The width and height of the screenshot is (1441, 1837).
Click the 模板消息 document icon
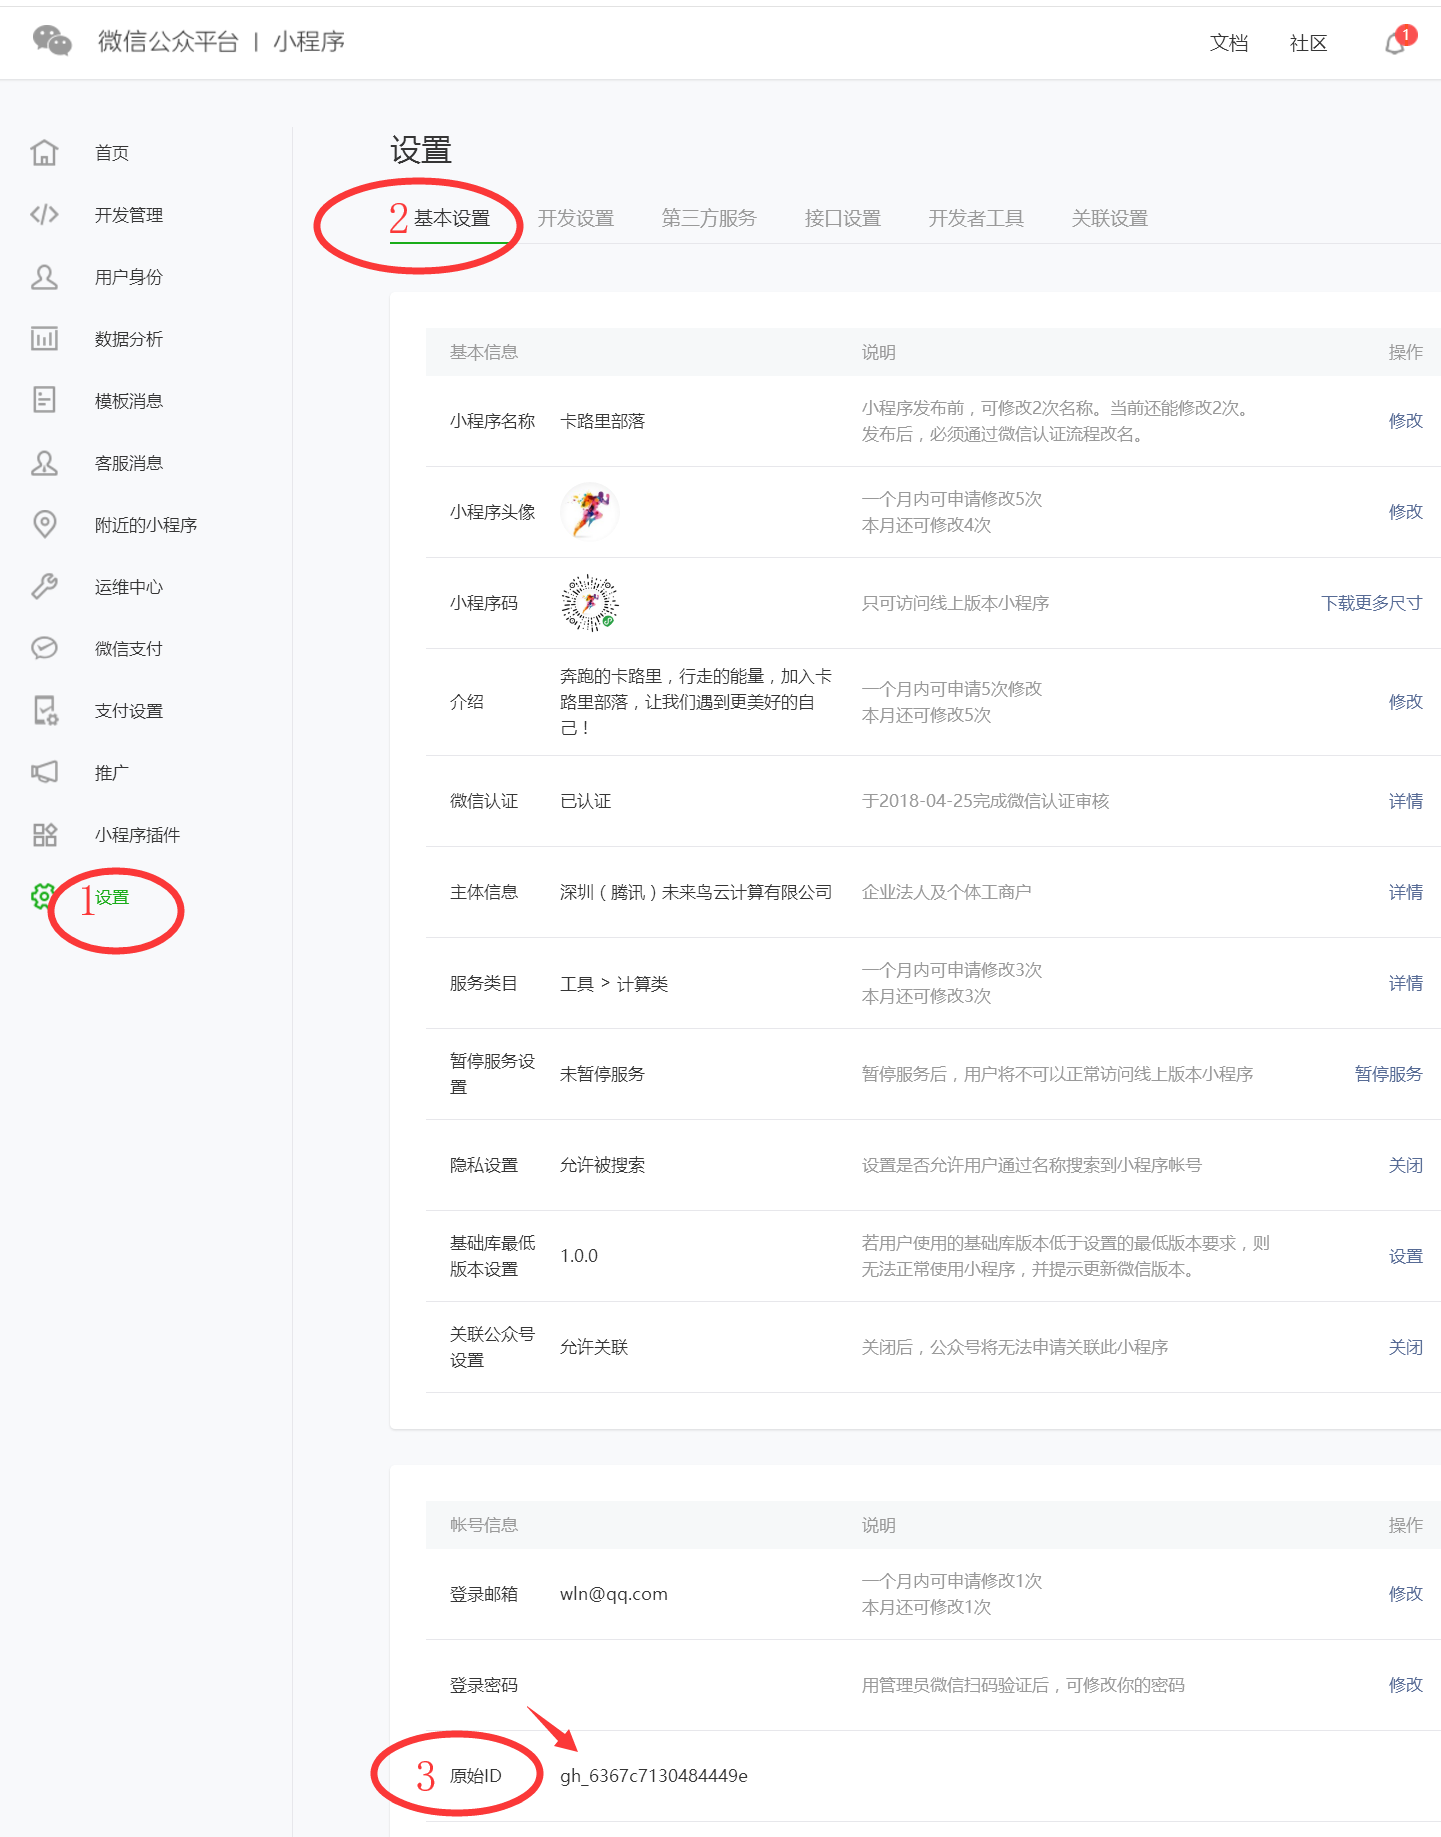click(x=44, y=401)
